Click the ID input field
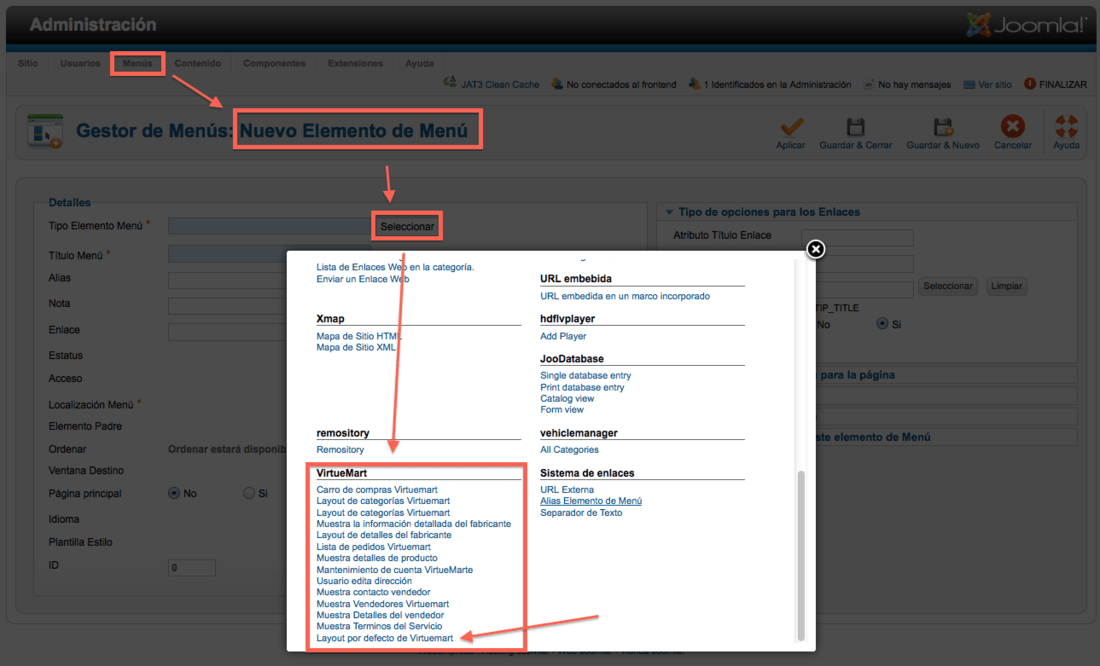Image resolution: width=1100 pixels, height=666 pixels. 192,568
